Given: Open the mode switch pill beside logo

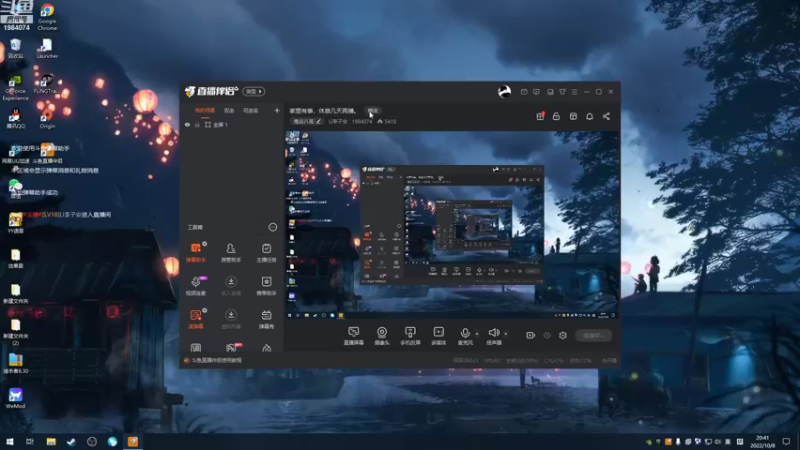Looking at the screenshot, I should tap(254, 91).
